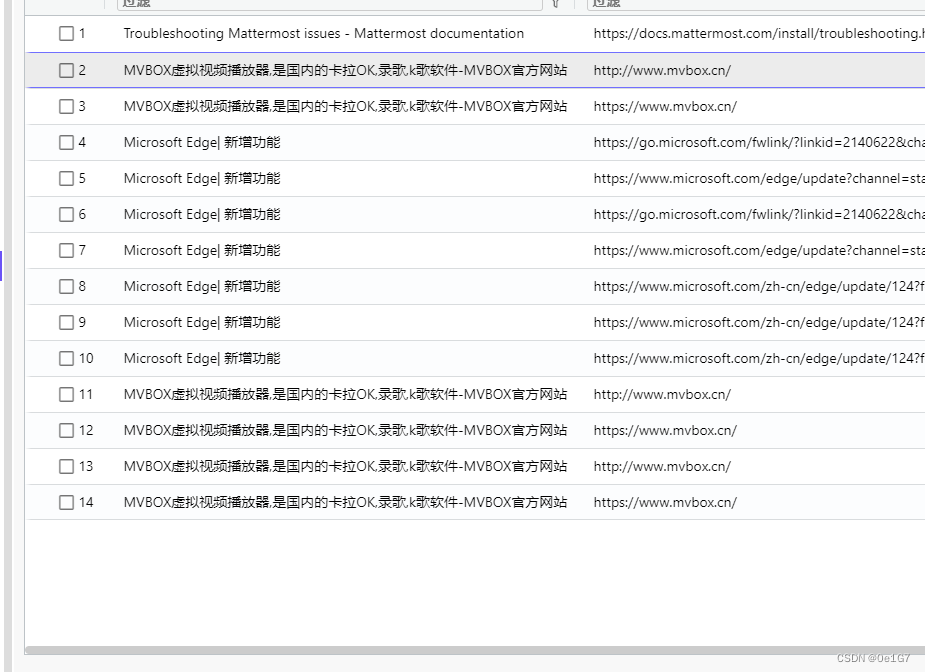Enable the row 13 checkbox
925x672 pixels.
(x=66, y=467)
